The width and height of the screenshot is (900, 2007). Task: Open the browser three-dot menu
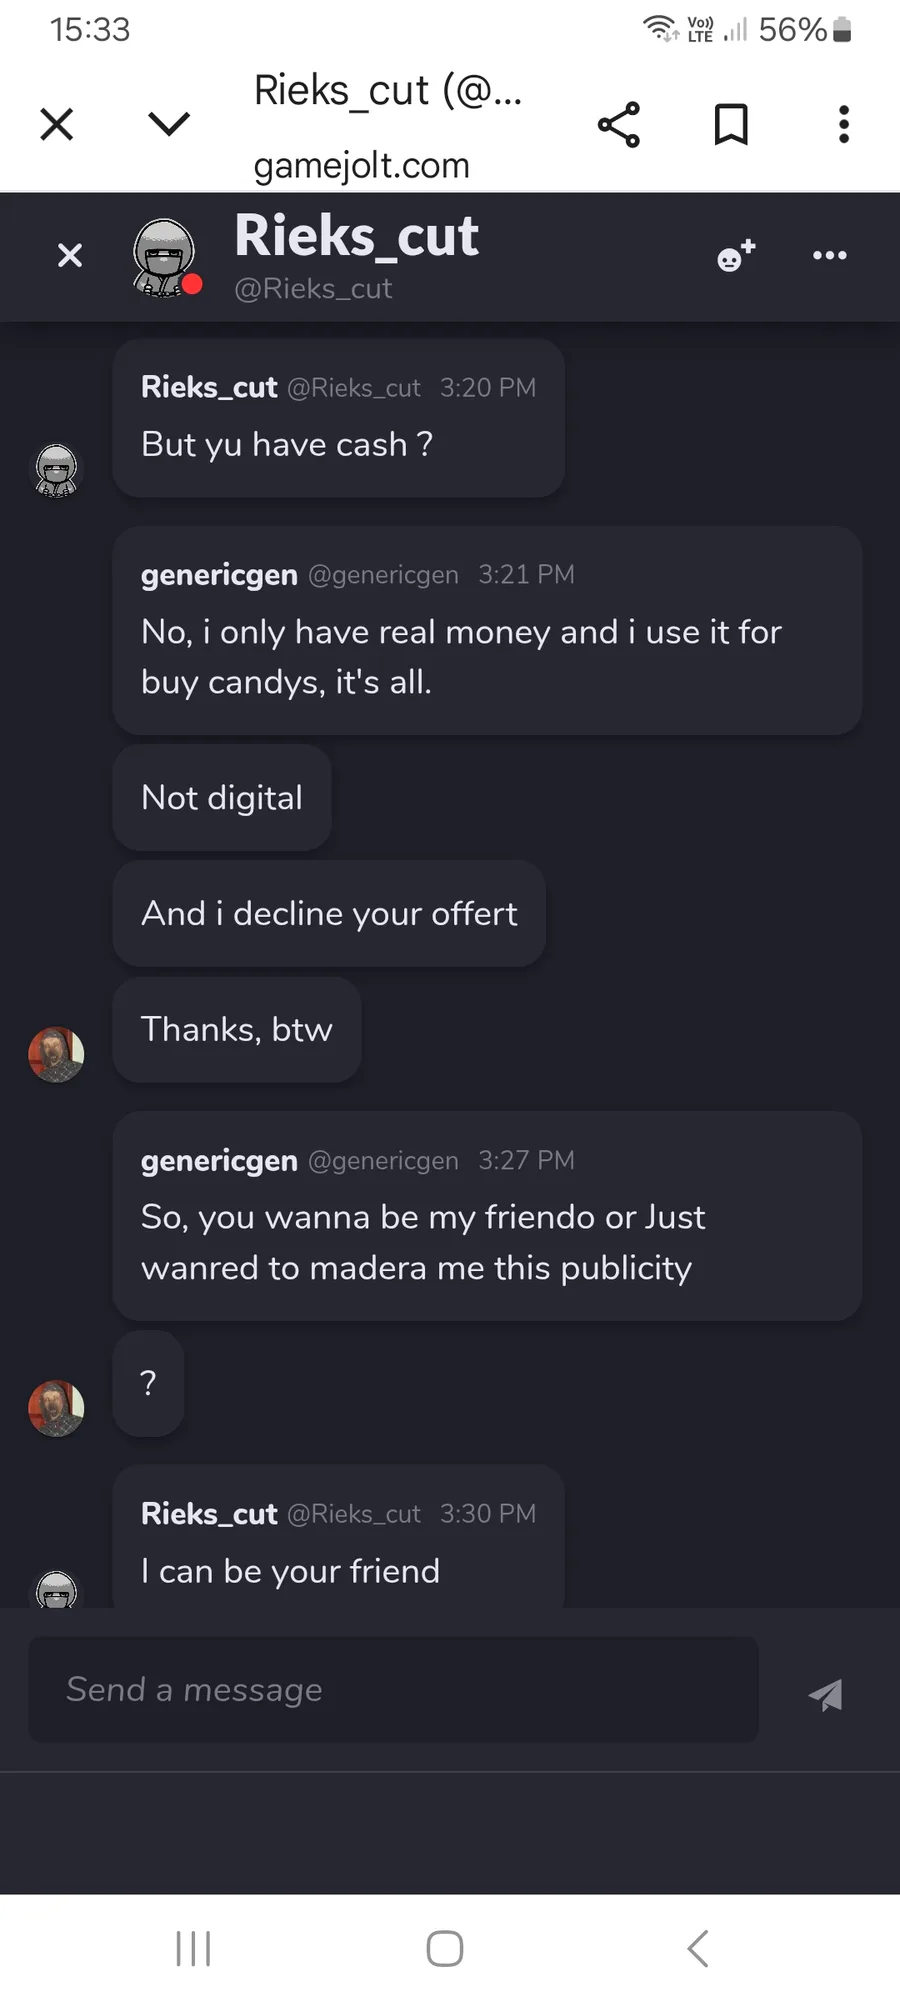point(844,125)
